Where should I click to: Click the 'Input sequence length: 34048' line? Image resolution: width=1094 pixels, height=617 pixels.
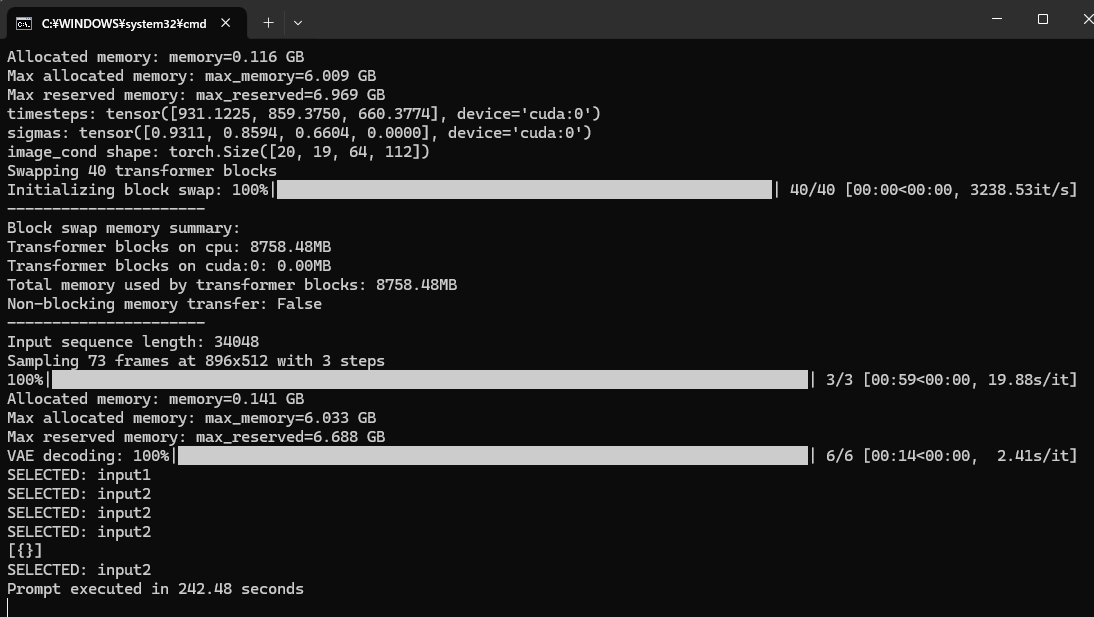133,342
